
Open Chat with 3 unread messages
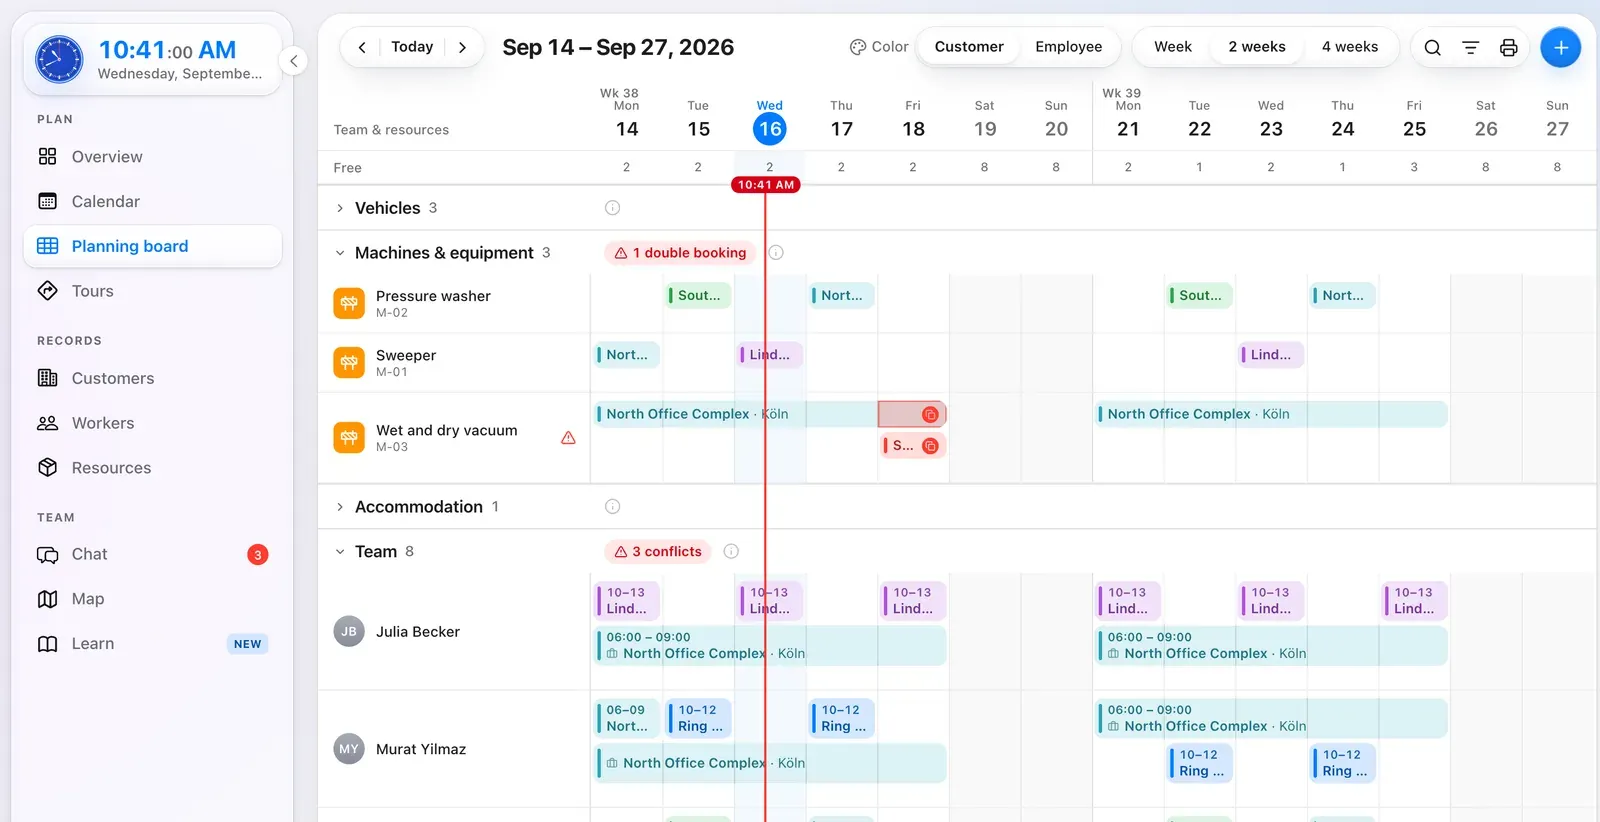coord(152,554)
